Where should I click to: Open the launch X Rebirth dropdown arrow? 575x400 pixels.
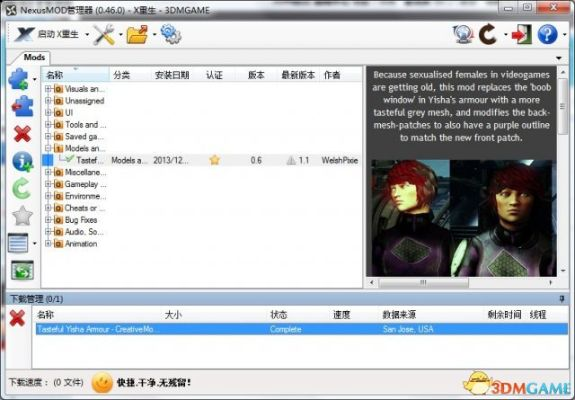87,34
